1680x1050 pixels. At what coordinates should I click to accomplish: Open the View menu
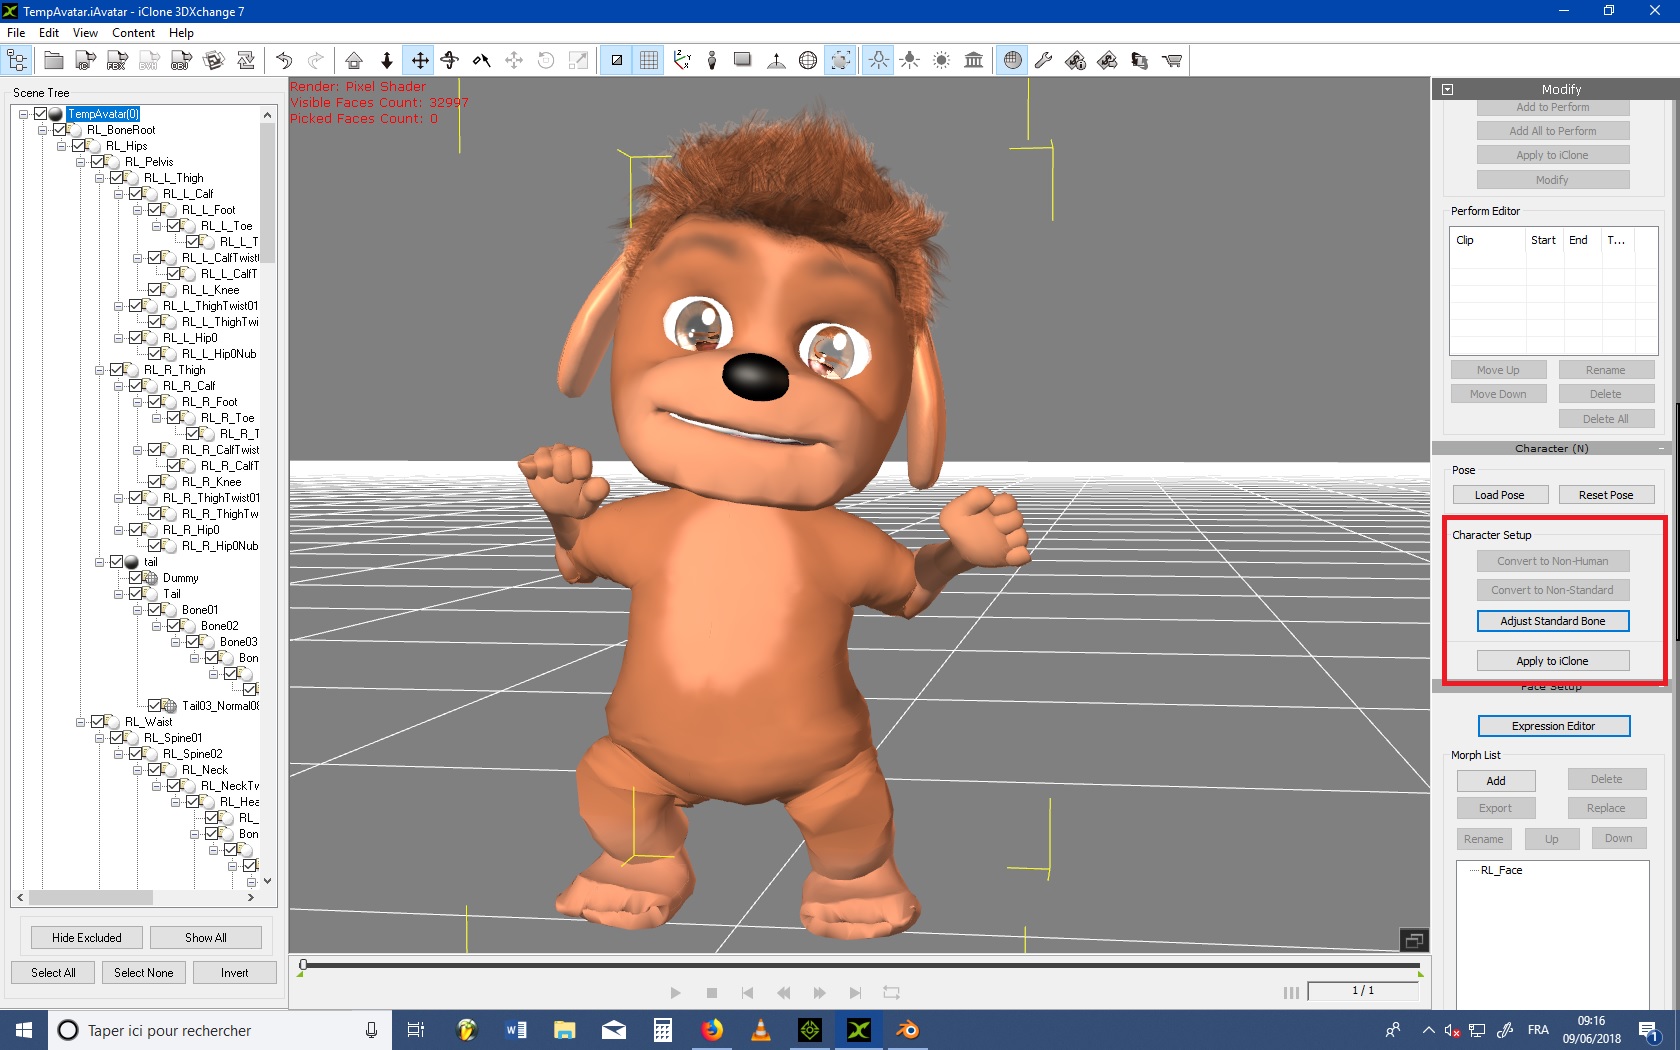tap(85, 33)
